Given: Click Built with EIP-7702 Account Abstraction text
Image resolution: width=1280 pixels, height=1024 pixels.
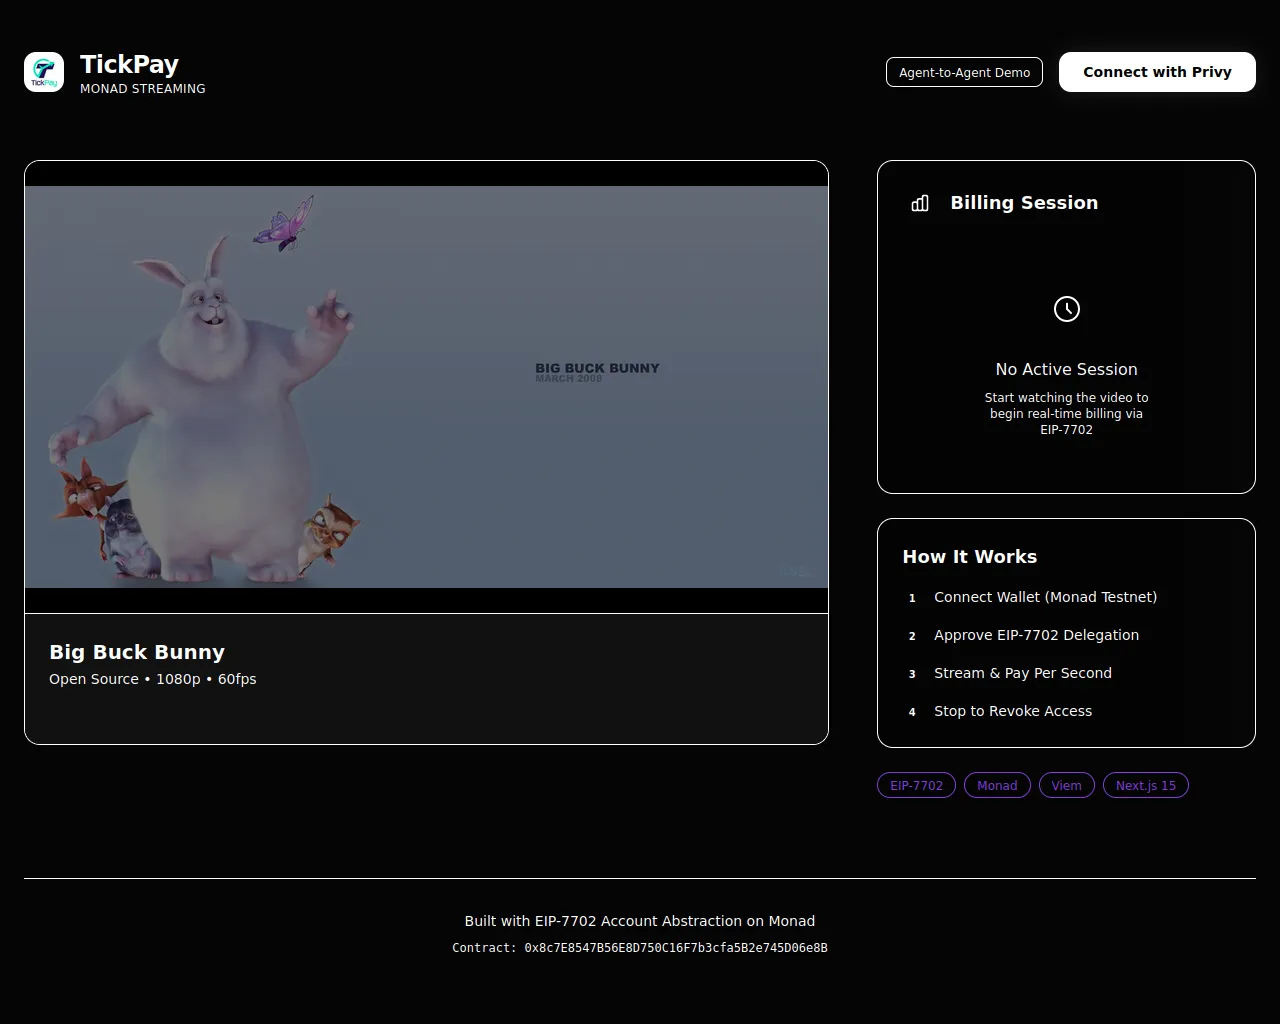Looking at the screenshot, I should pos(640,921).
